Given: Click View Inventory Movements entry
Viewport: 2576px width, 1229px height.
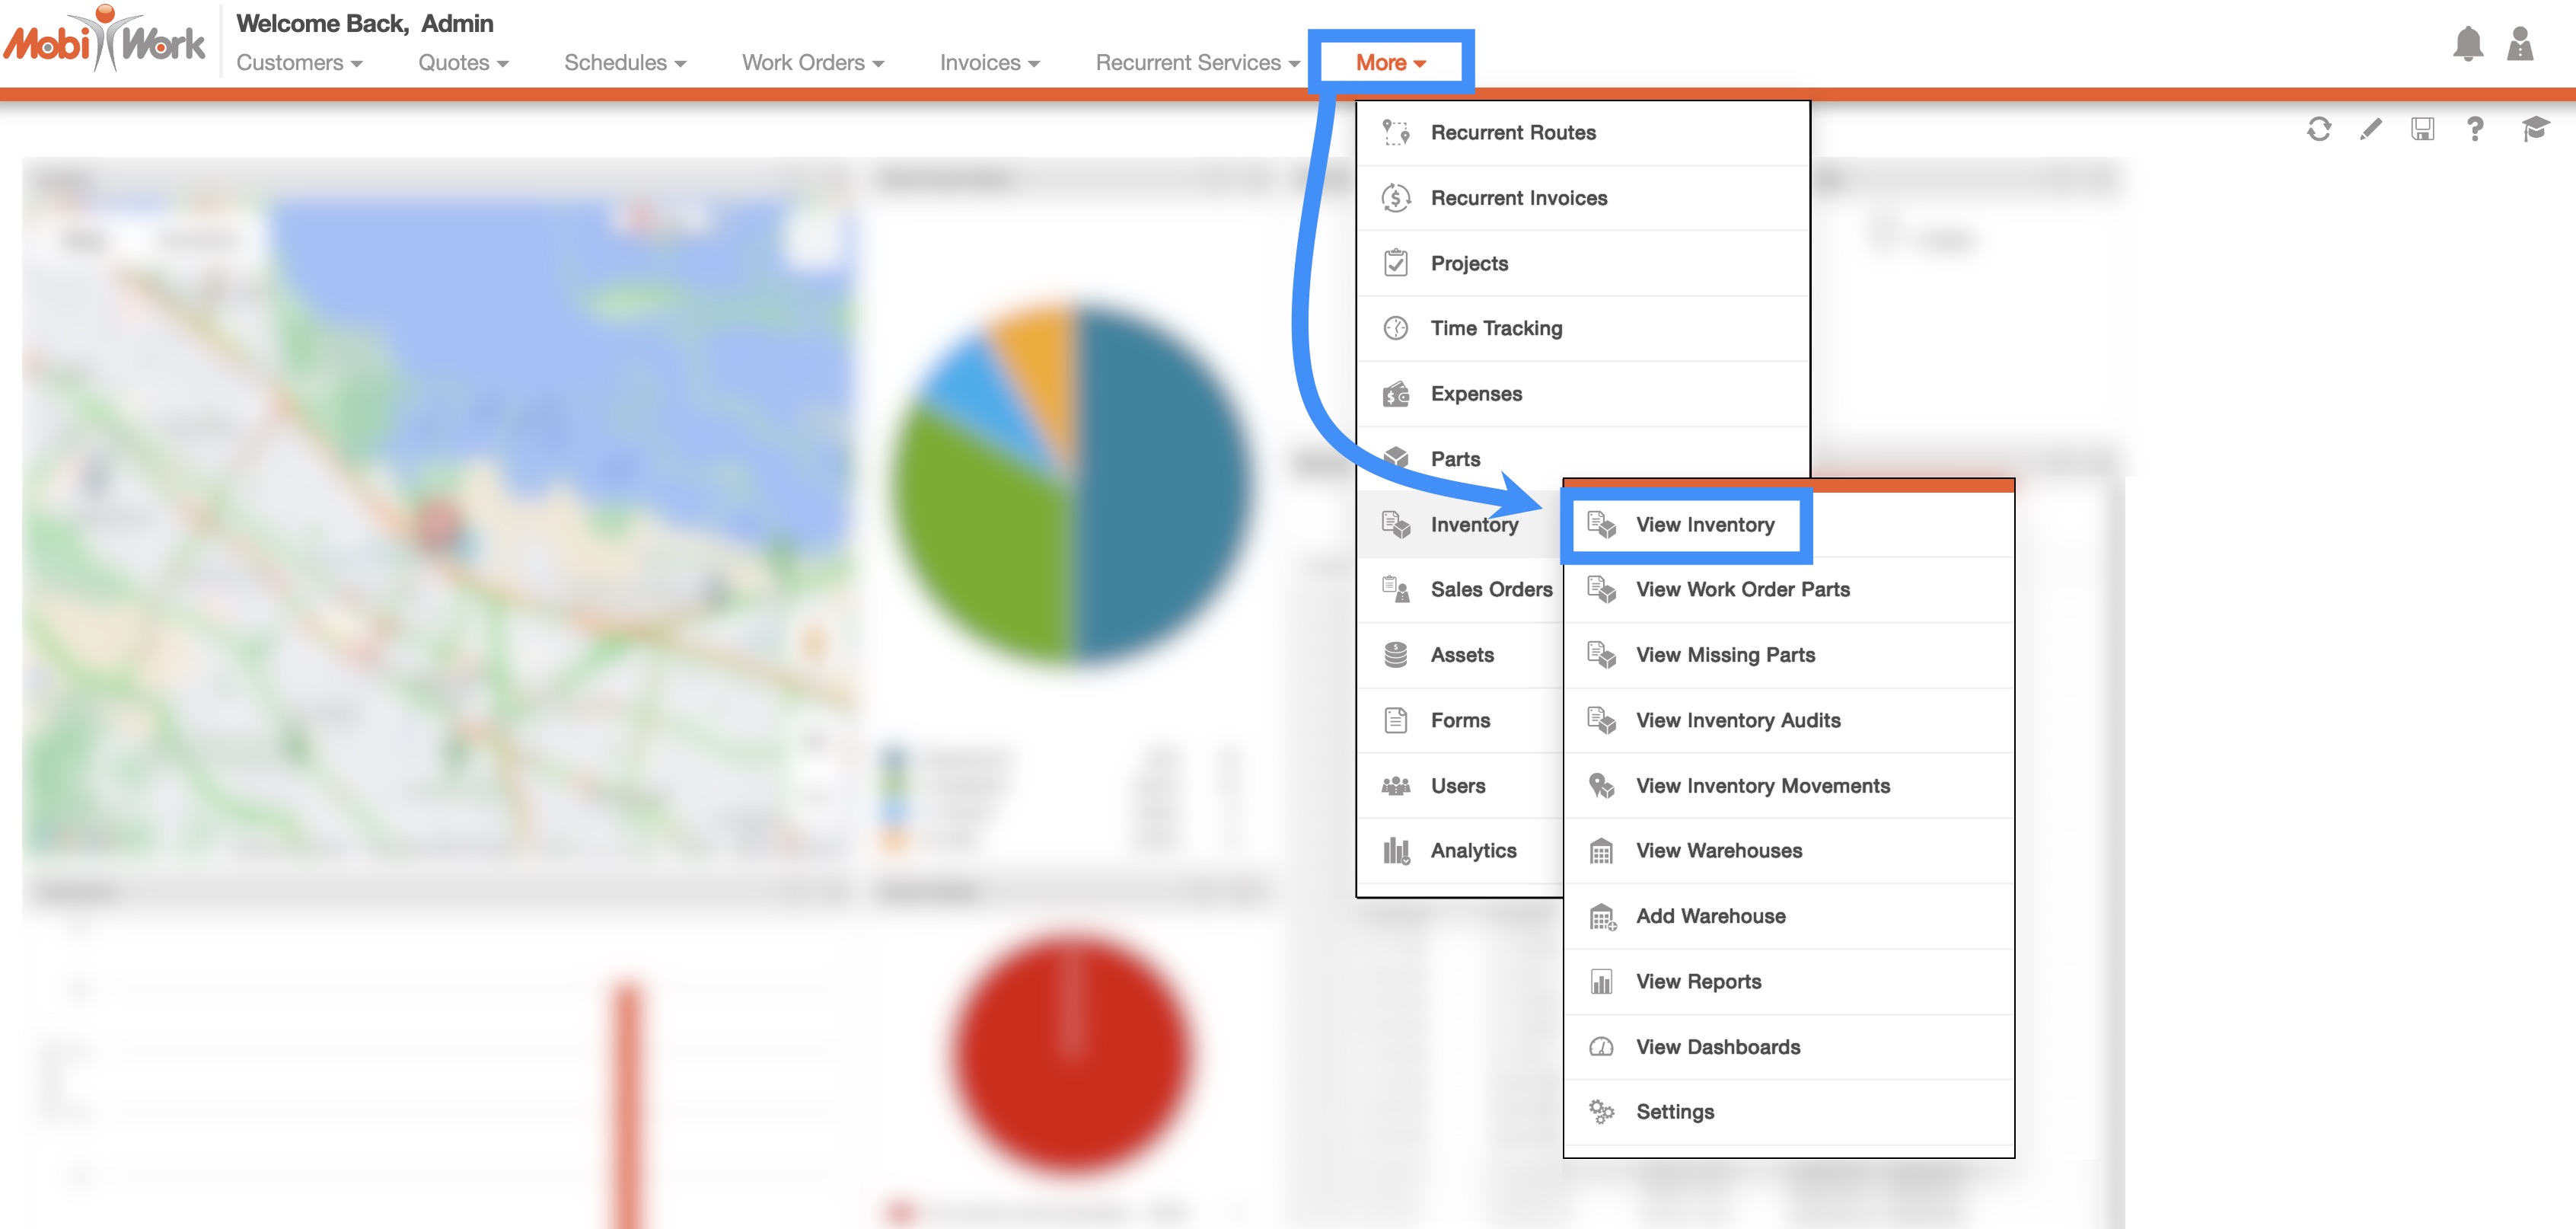Looking at the screenshot, I should [x=1762, y=786].
